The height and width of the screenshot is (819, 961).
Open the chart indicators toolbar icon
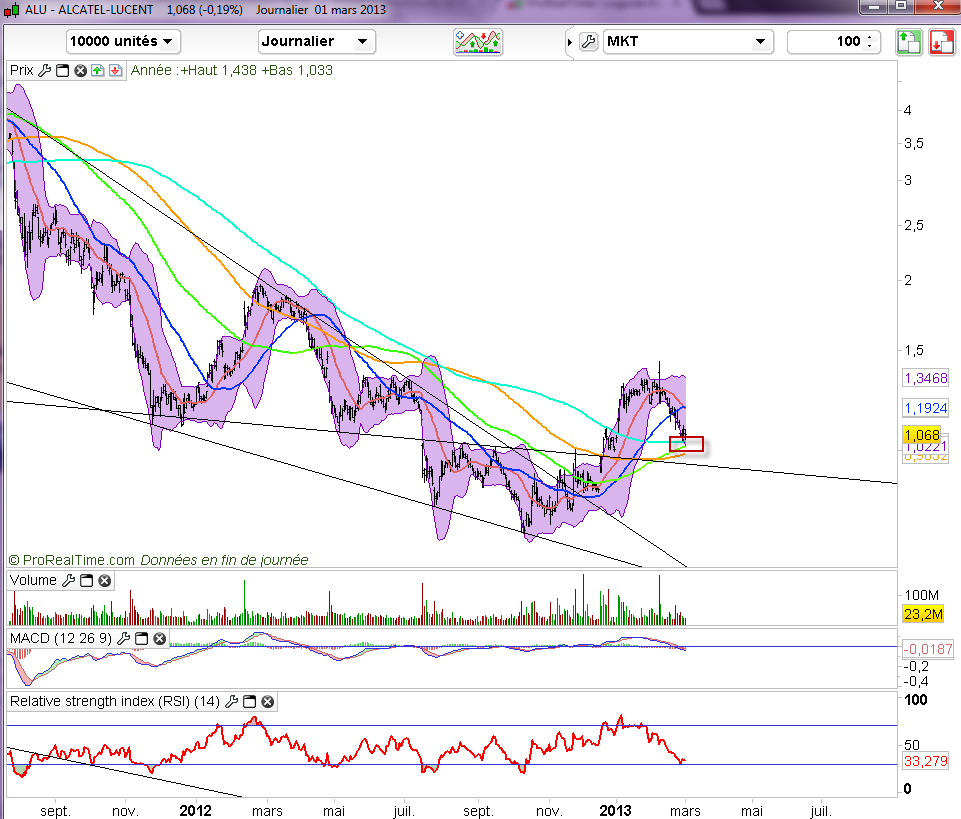478,42
